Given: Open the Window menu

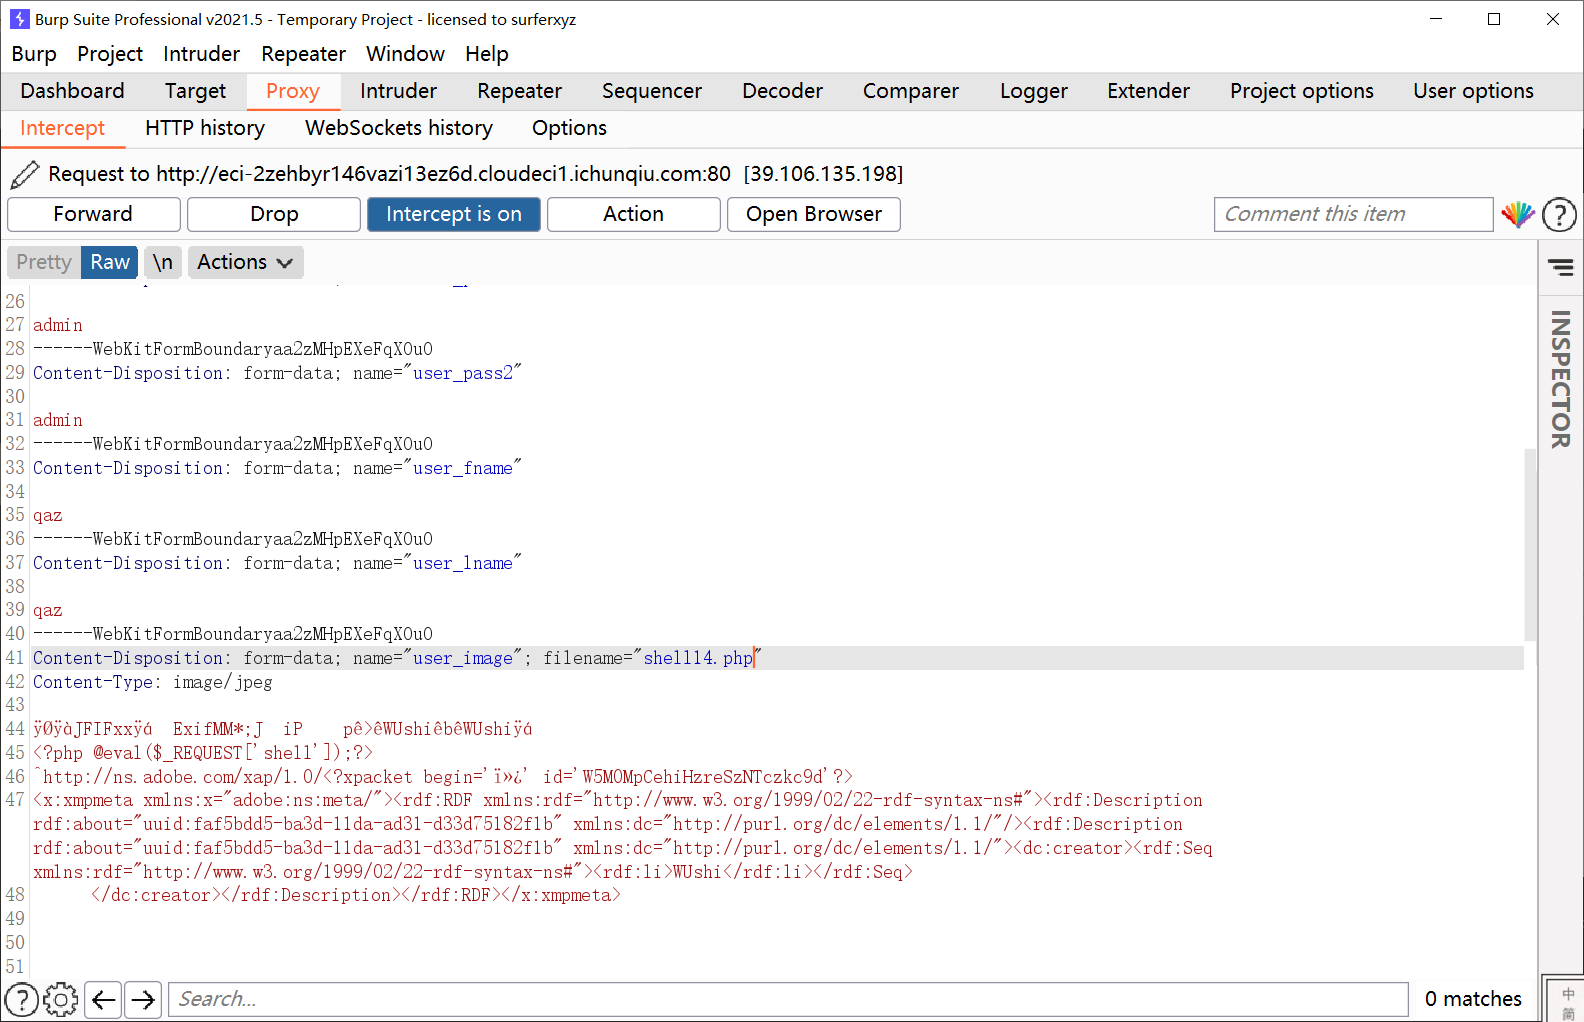Looking at the screenshot, I should tap(405, 54).
